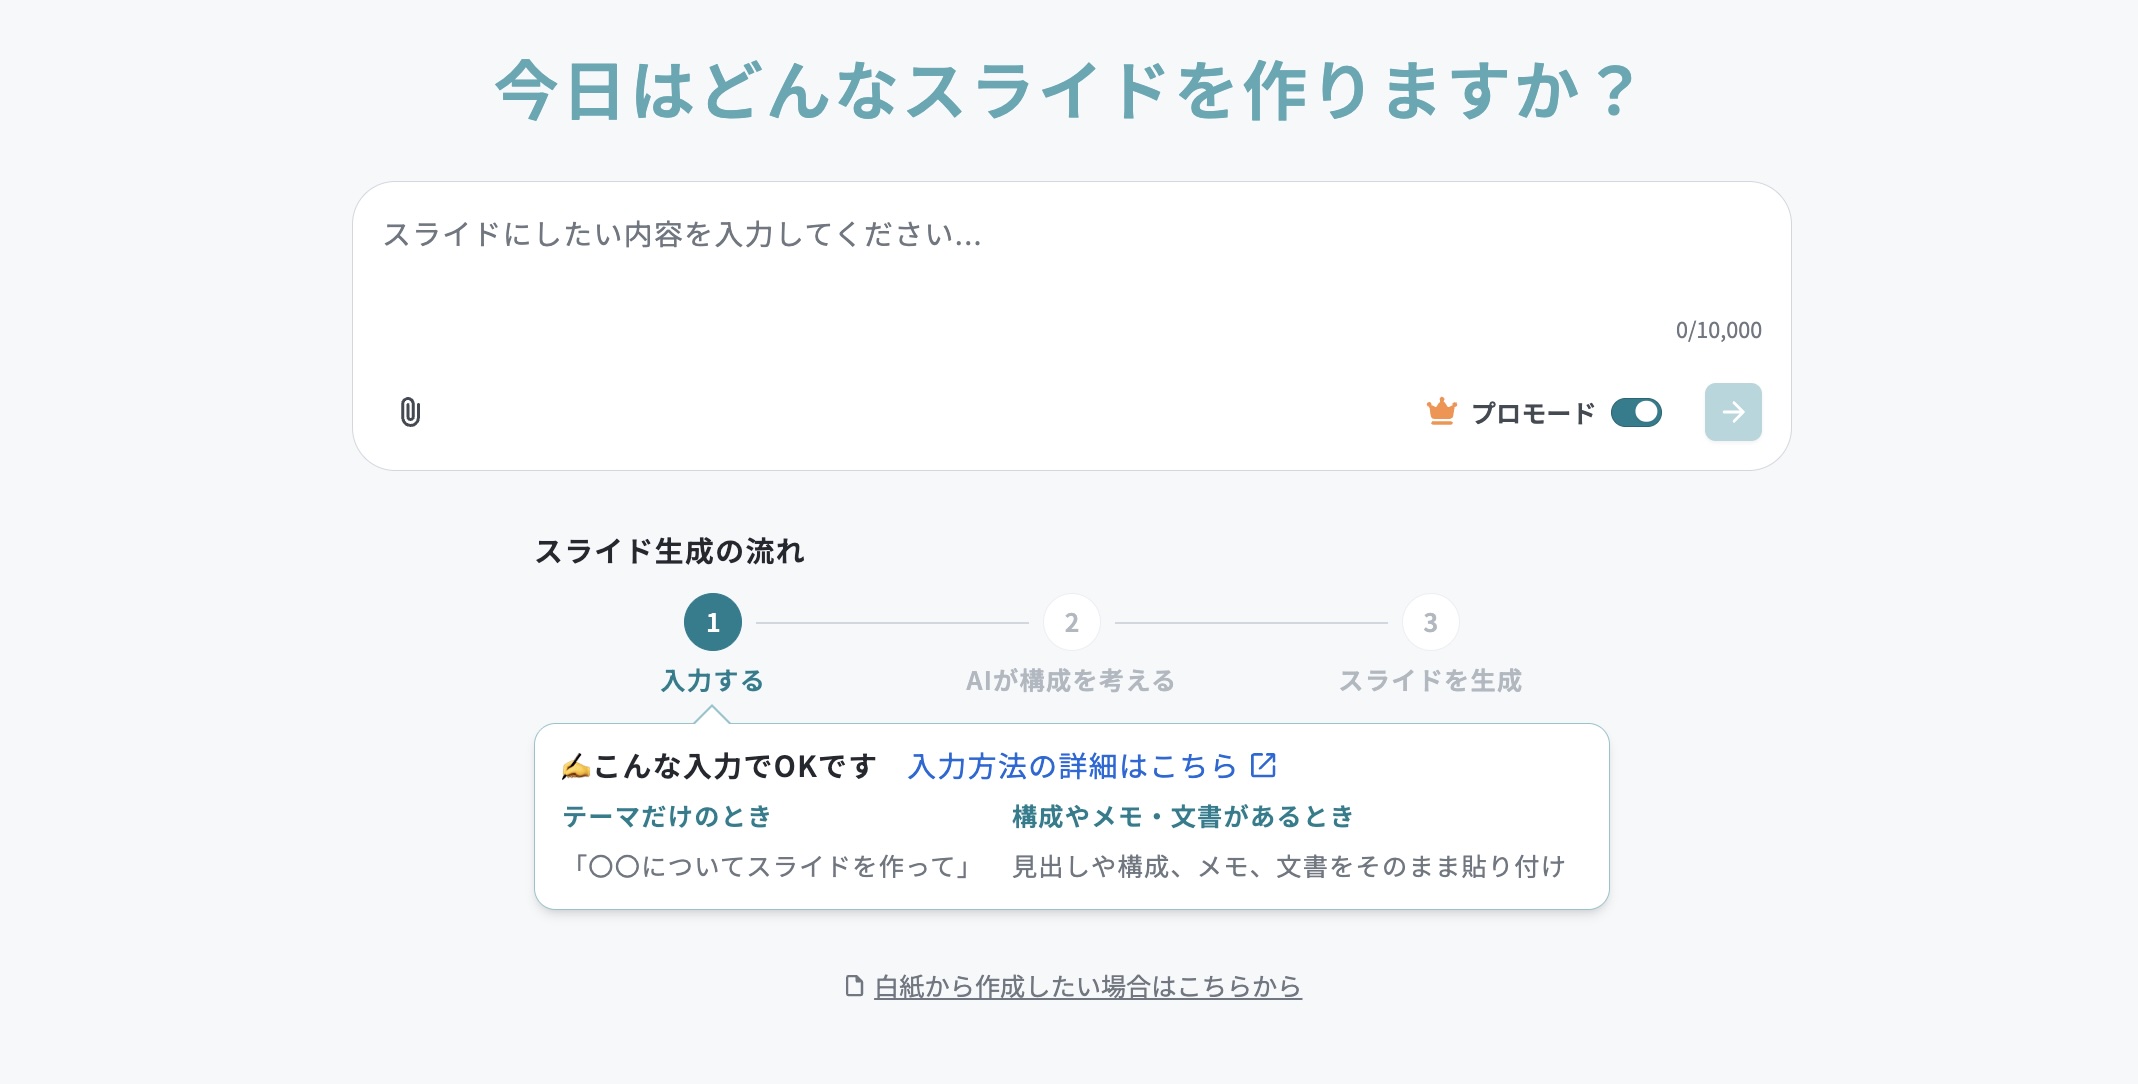Select step 2 circle in flow

click(x=1072, y=622)
